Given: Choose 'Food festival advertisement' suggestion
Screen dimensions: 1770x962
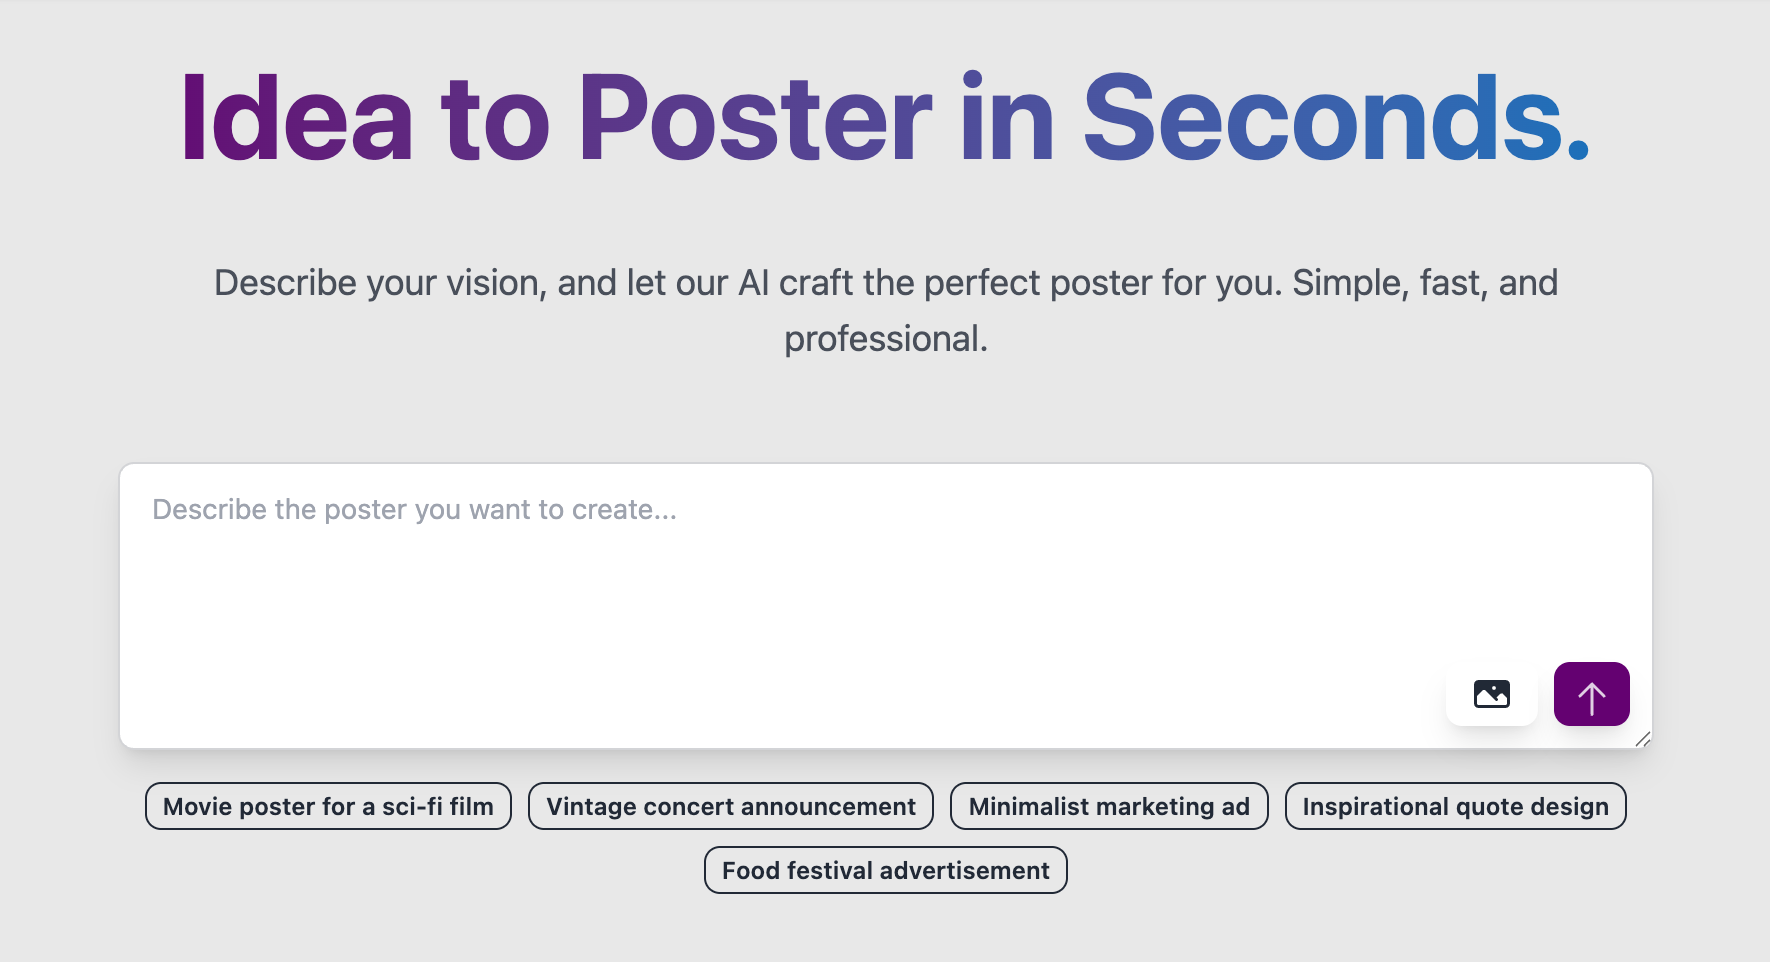Looking at the screenshot, I should tap(885, 870).
